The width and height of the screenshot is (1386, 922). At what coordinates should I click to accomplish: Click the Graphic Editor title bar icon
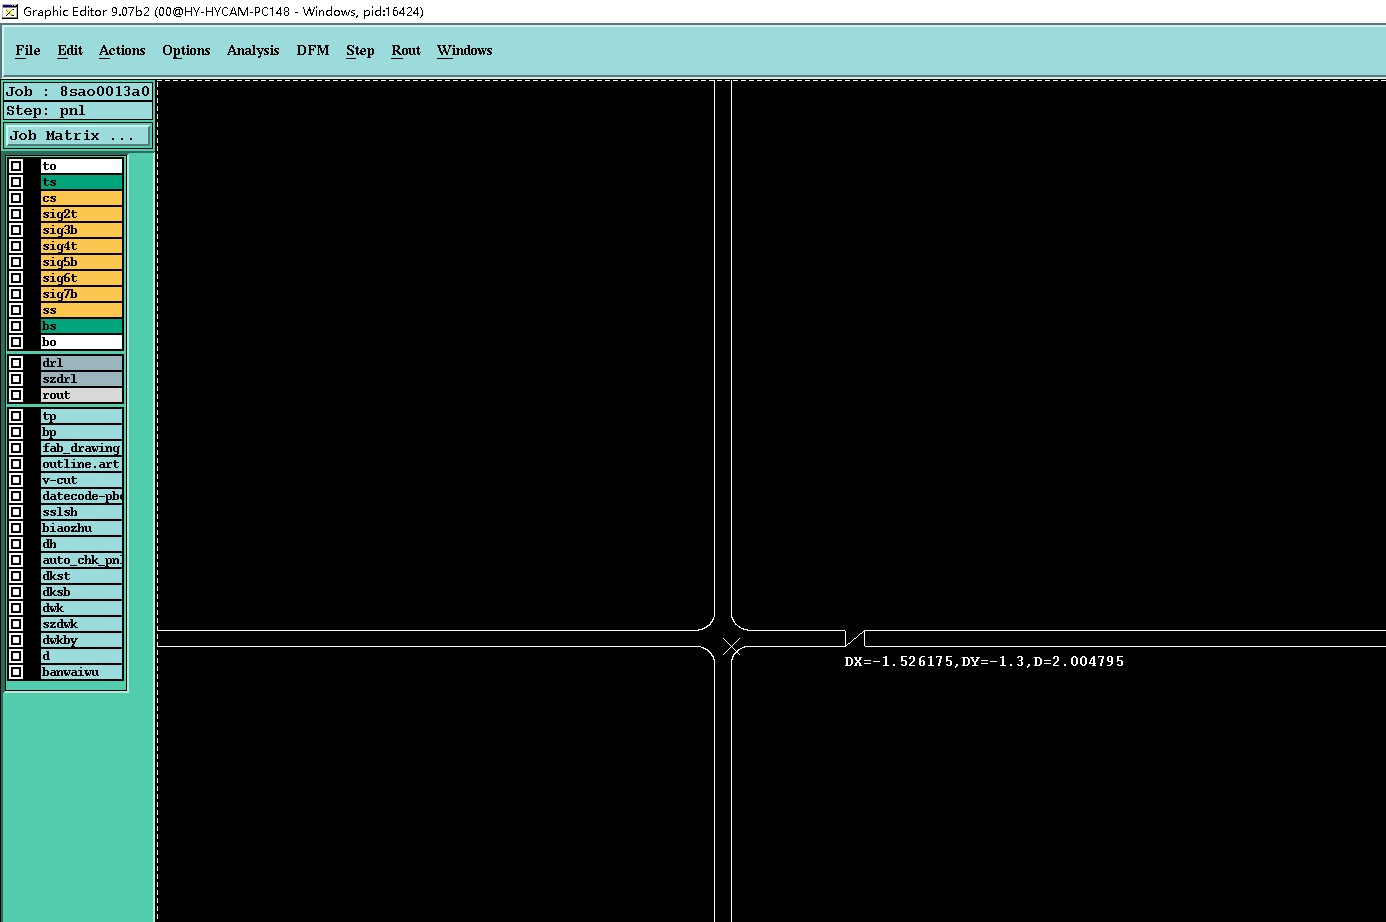click(x=11, y=11)
